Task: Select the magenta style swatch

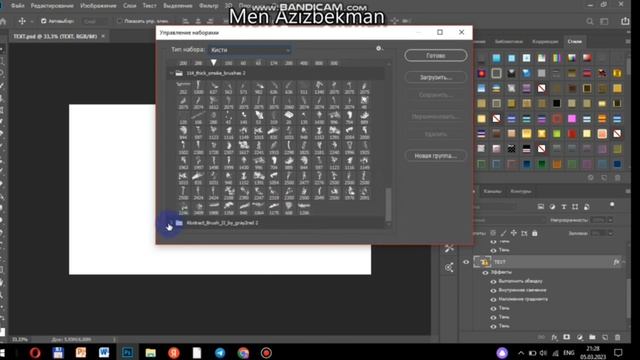Action: coord(572,119)
